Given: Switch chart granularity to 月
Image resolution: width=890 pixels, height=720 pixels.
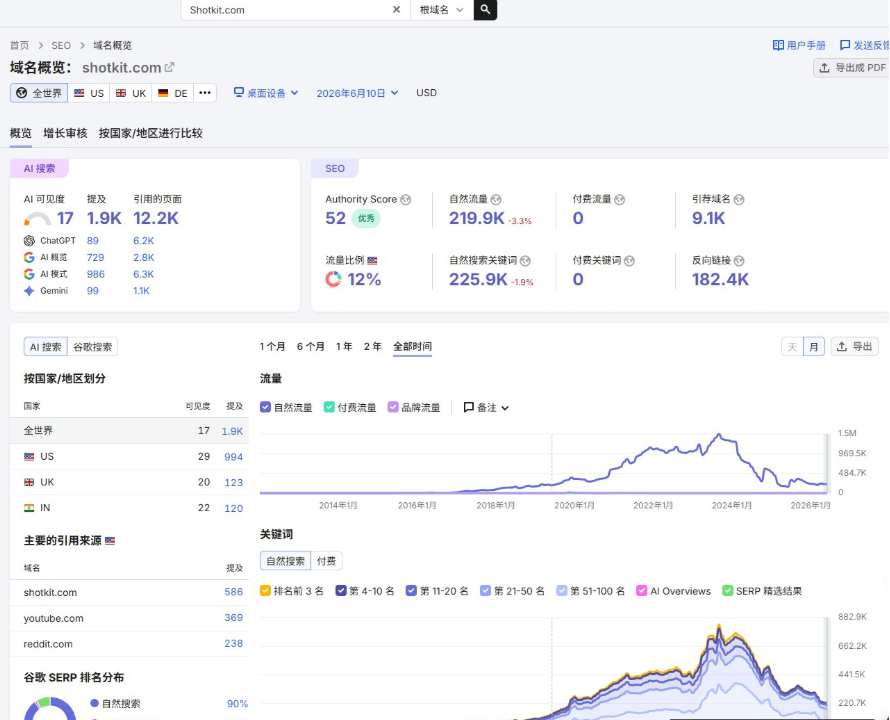Looking at the screenshot, I should (x=814, y=347).
